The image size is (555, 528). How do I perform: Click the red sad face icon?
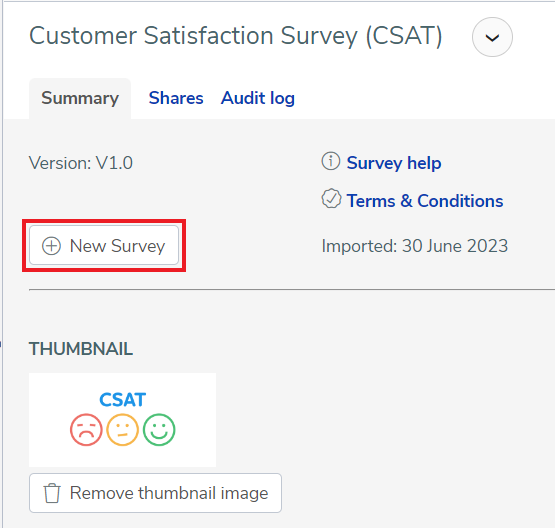[86, 430]
